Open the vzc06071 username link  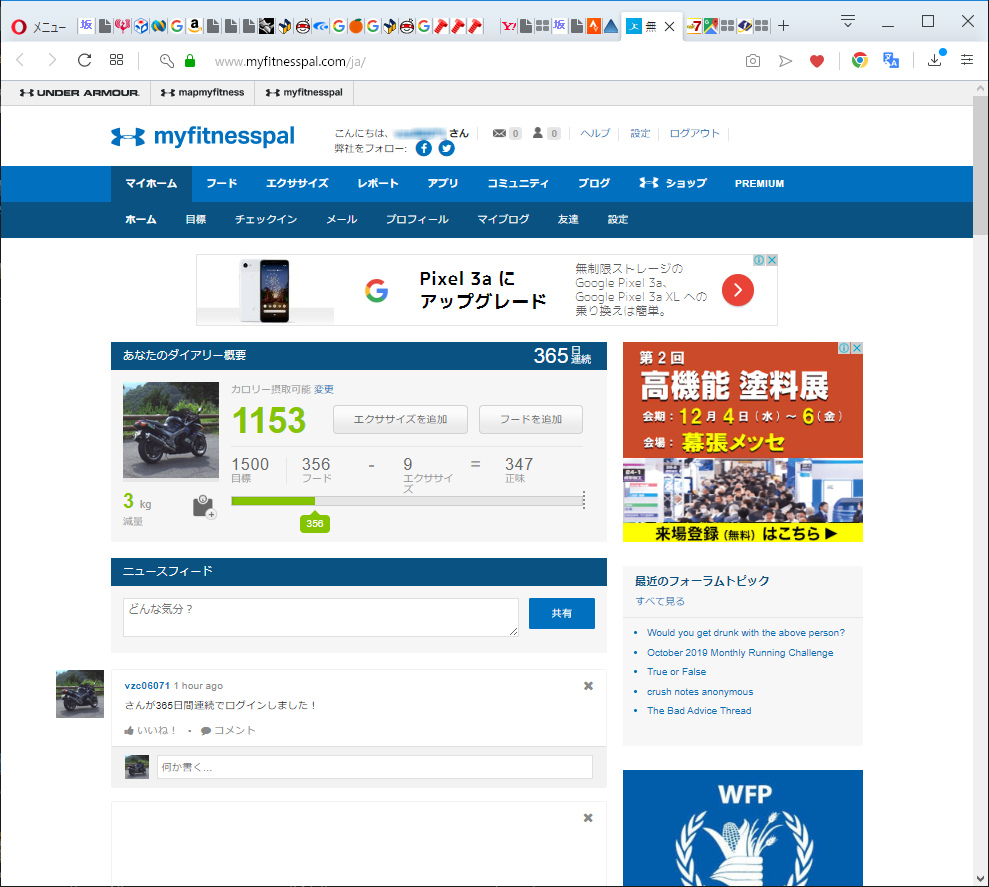click(147, 686)
